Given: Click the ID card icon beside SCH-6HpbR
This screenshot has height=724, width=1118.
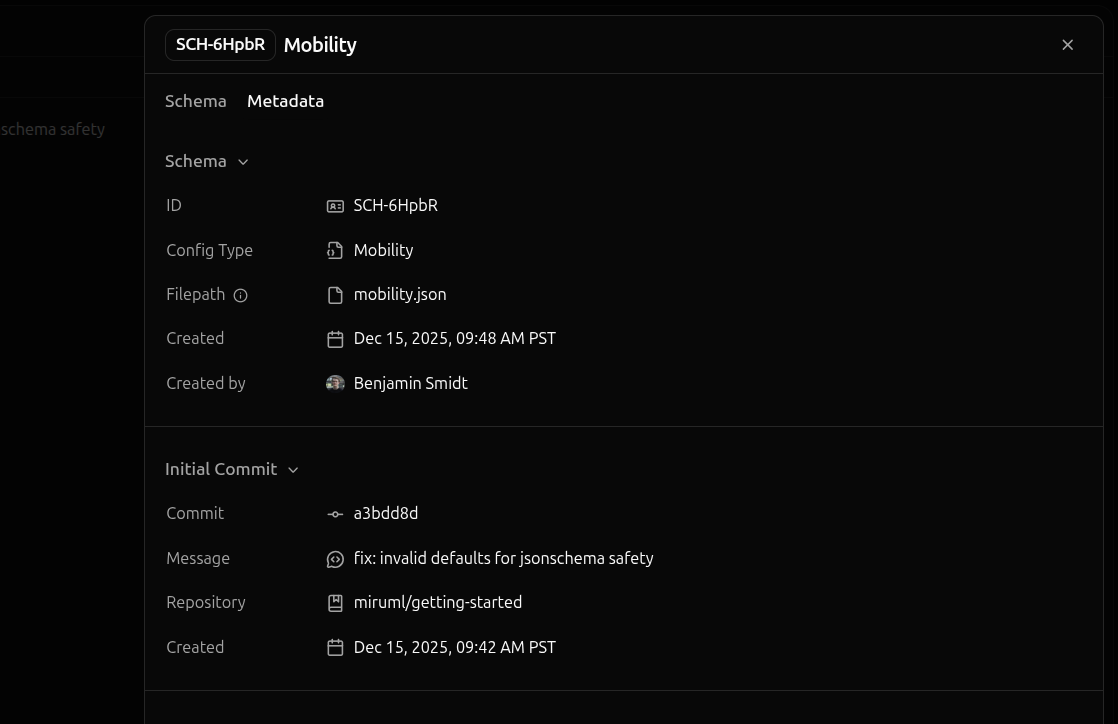Looking at the screenshot, I should (335, 206).
